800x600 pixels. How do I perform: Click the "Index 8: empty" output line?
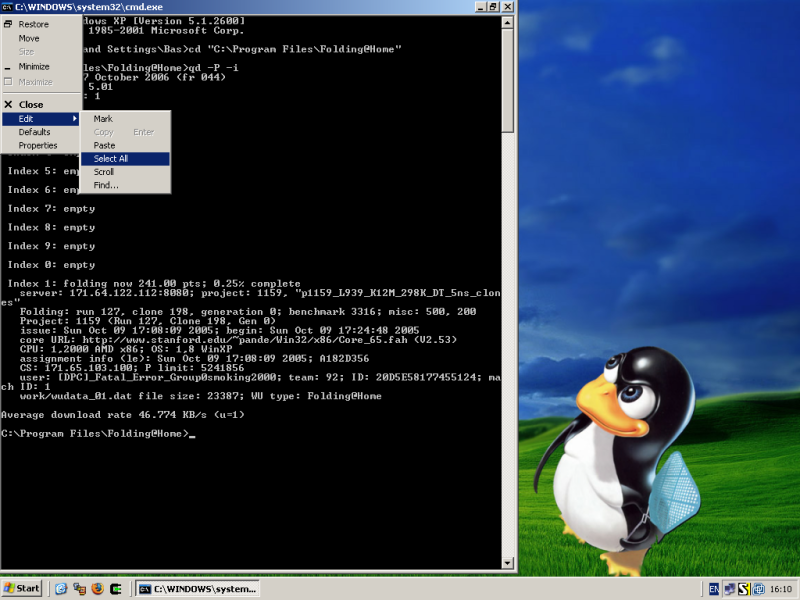point(51,228)
